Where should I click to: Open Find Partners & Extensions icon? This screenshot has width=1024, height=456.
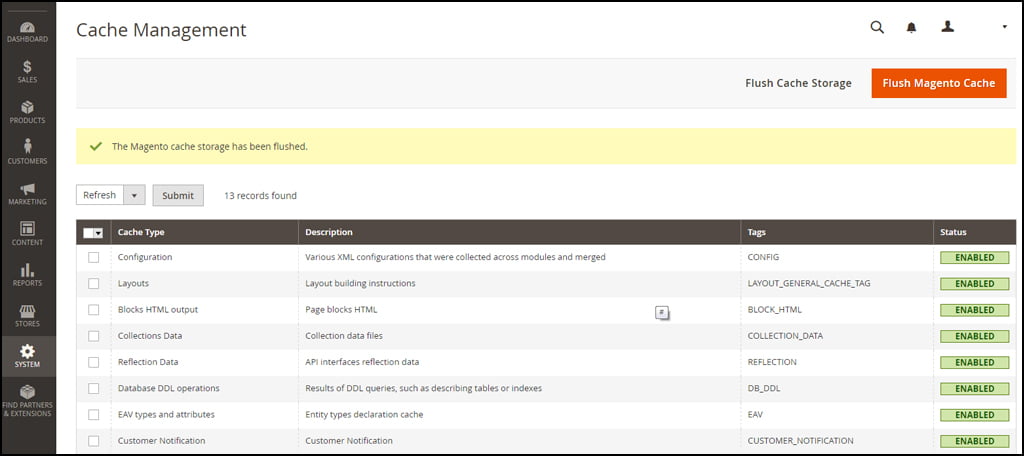27,400
